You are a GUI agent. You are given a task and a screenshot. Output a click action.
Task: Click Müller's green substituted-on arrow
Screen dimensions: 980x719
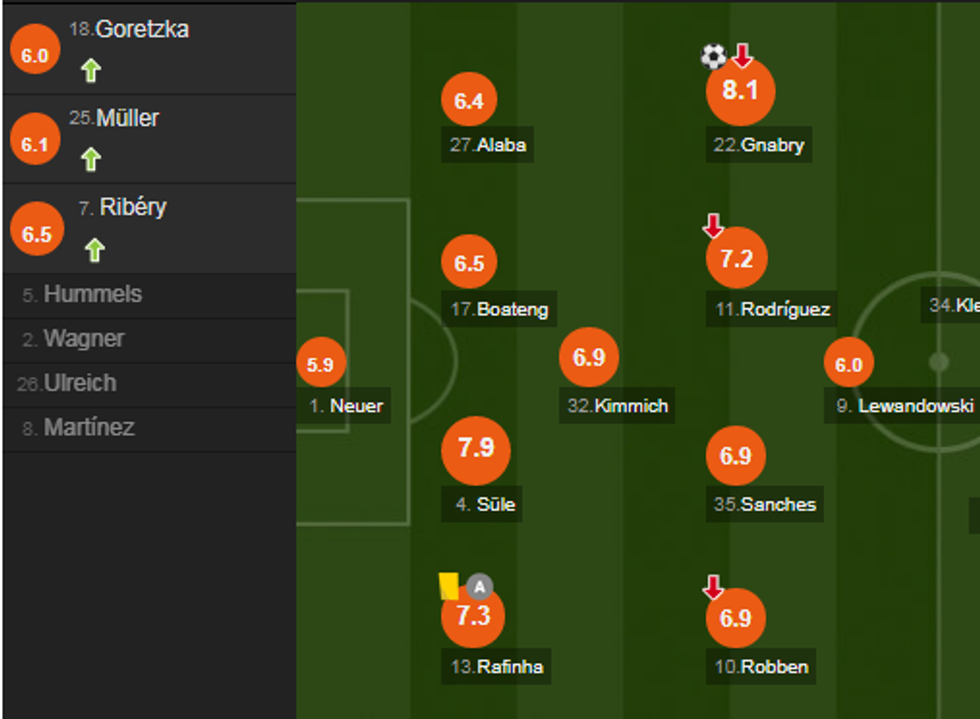click(x=91, y=160)
